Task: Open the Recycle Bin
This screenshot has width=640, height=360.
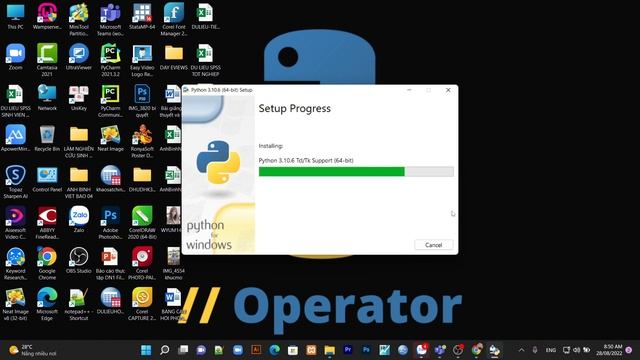Action: point(47,139)
